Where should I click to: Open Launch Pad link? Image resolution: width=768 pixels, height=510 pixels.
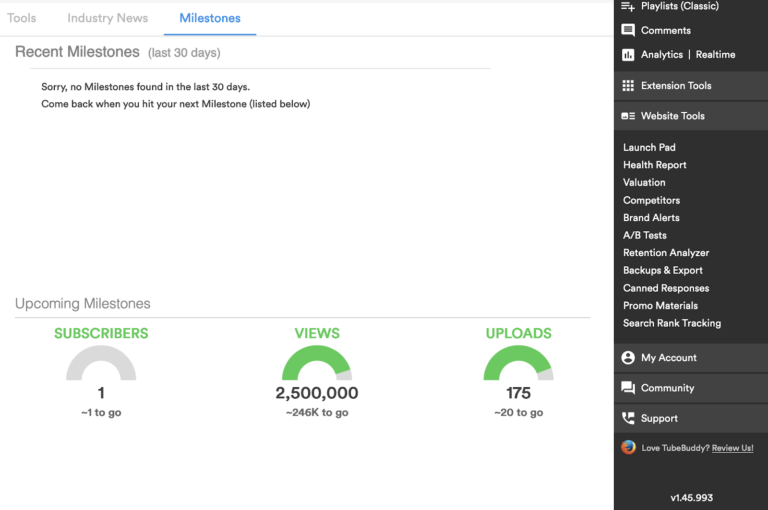pos(649,147)
